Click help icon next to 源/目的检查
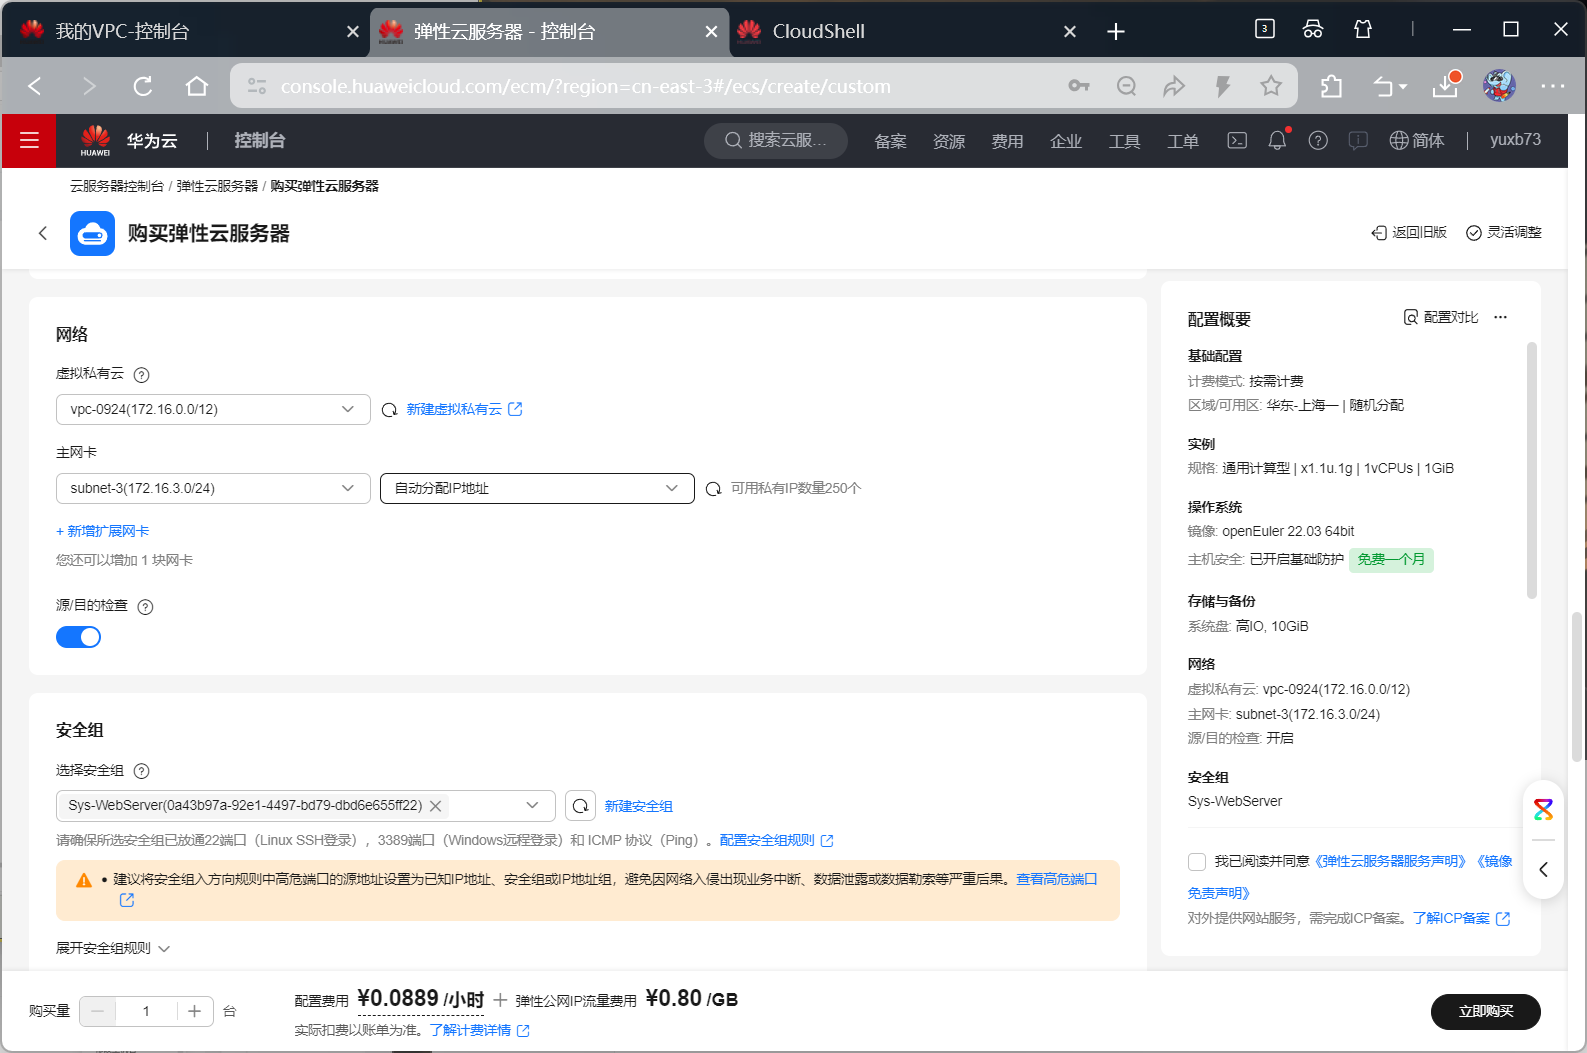 point(145,607)
